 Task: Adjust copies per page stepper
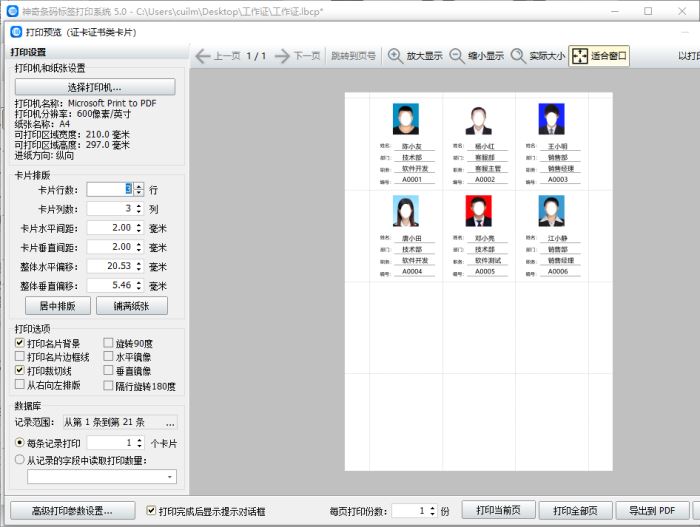[x=432, y=510]
